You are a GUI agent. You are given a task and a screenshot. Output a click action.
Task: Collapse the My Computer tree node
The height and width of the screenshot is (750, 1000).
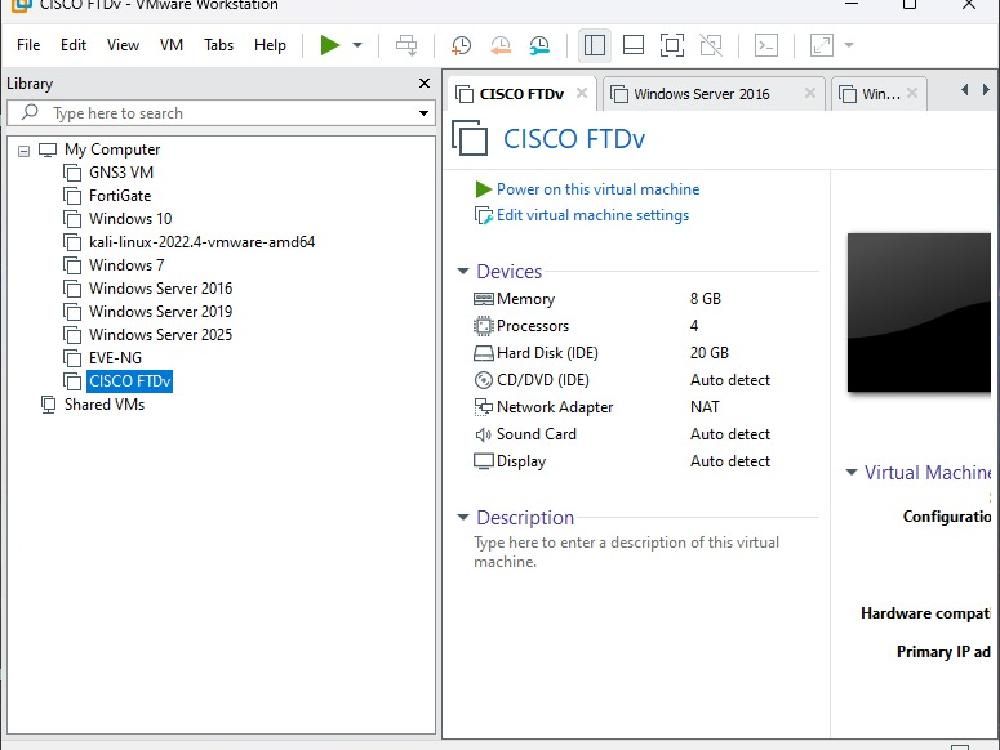(24, 151)
